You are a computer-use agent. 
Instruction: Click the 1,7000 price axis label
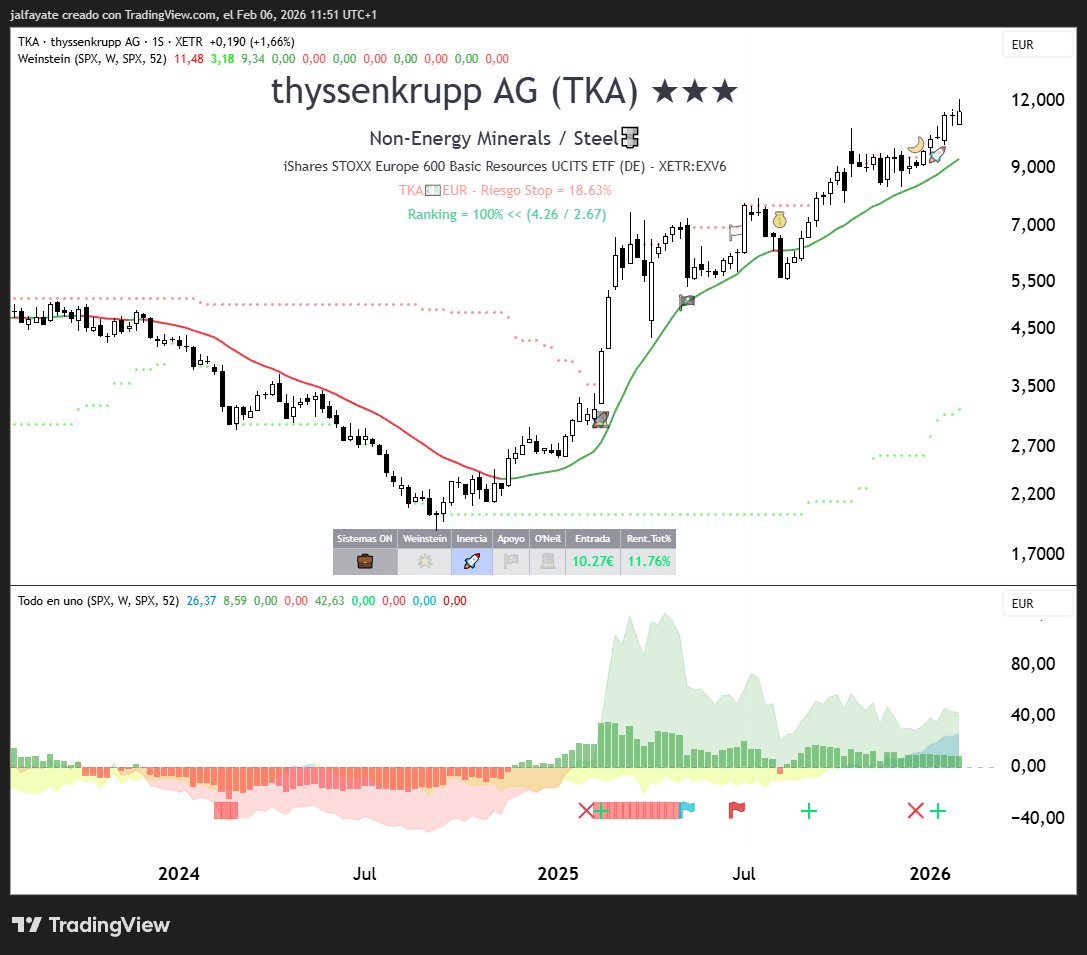pyautogui.click(x=1037, y=553)
